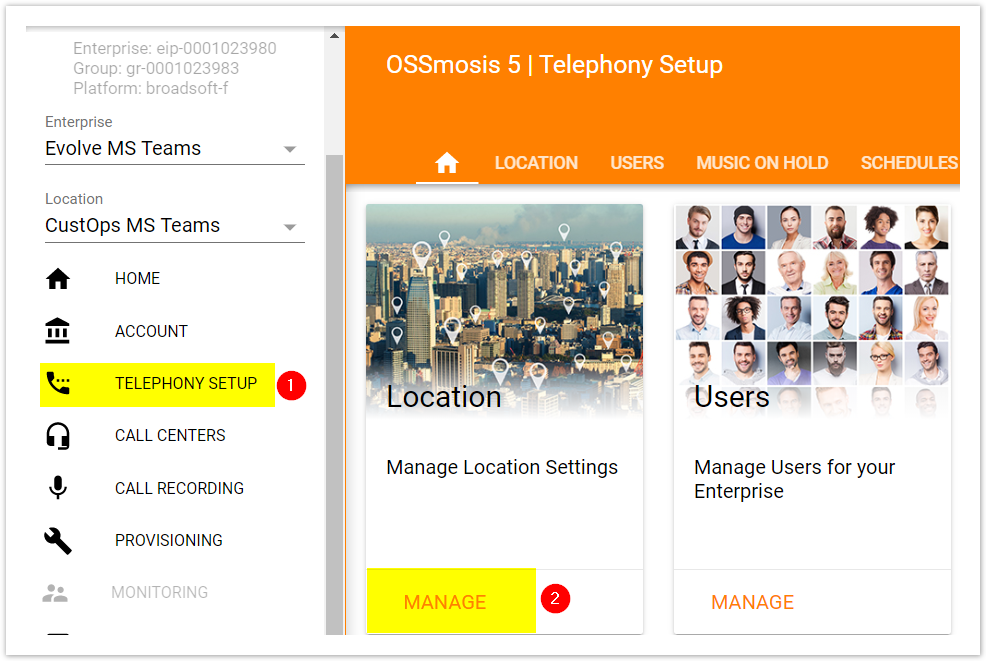986x661 pixels.
Task: Click the Call Recording microphone icon
Action: [x=58, y=488]
